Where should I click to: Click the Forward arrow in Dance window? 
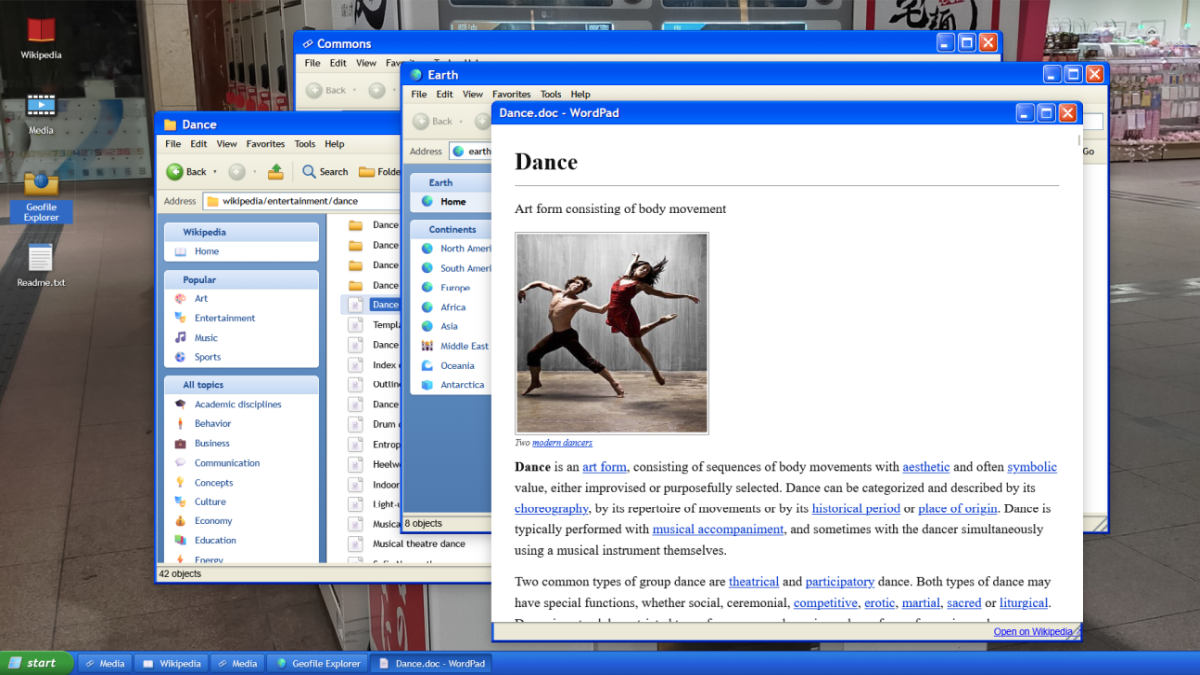(x=237, y=172)
